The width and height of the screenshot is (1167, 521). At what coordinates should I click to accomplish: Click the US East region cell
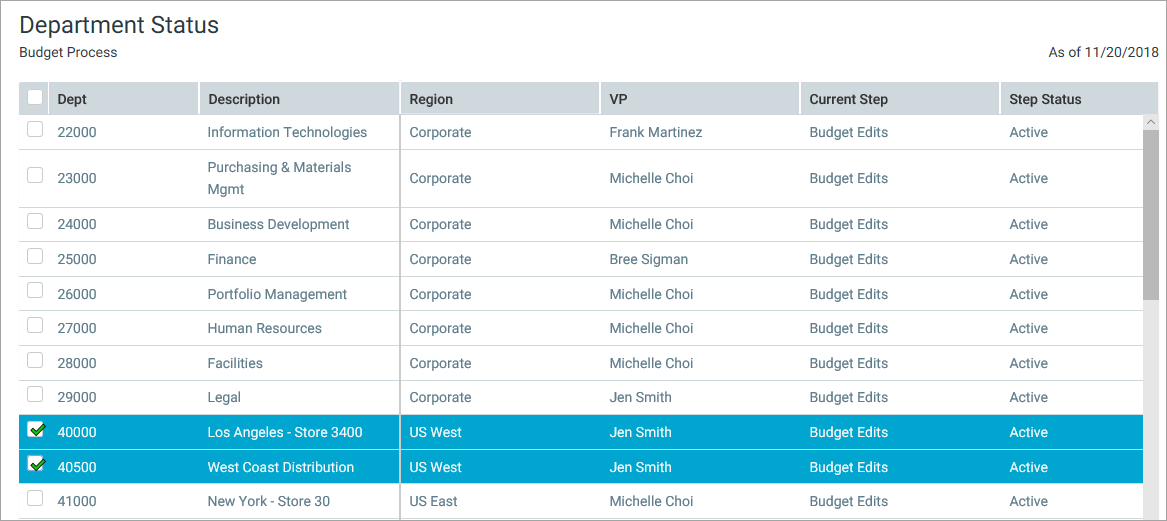pyautogui.click(x=433, y=502)
